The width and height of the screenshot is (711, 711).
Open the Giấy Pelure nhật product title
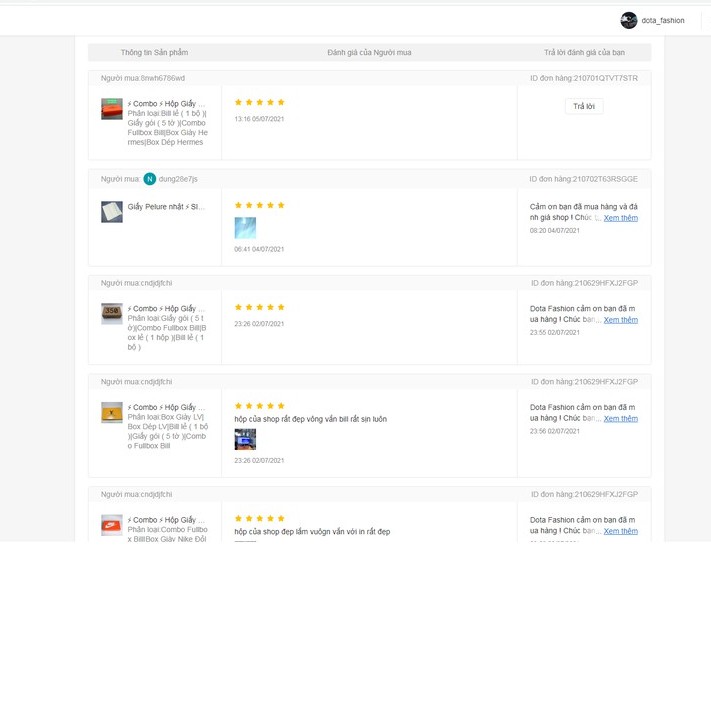tap(166, 207)
